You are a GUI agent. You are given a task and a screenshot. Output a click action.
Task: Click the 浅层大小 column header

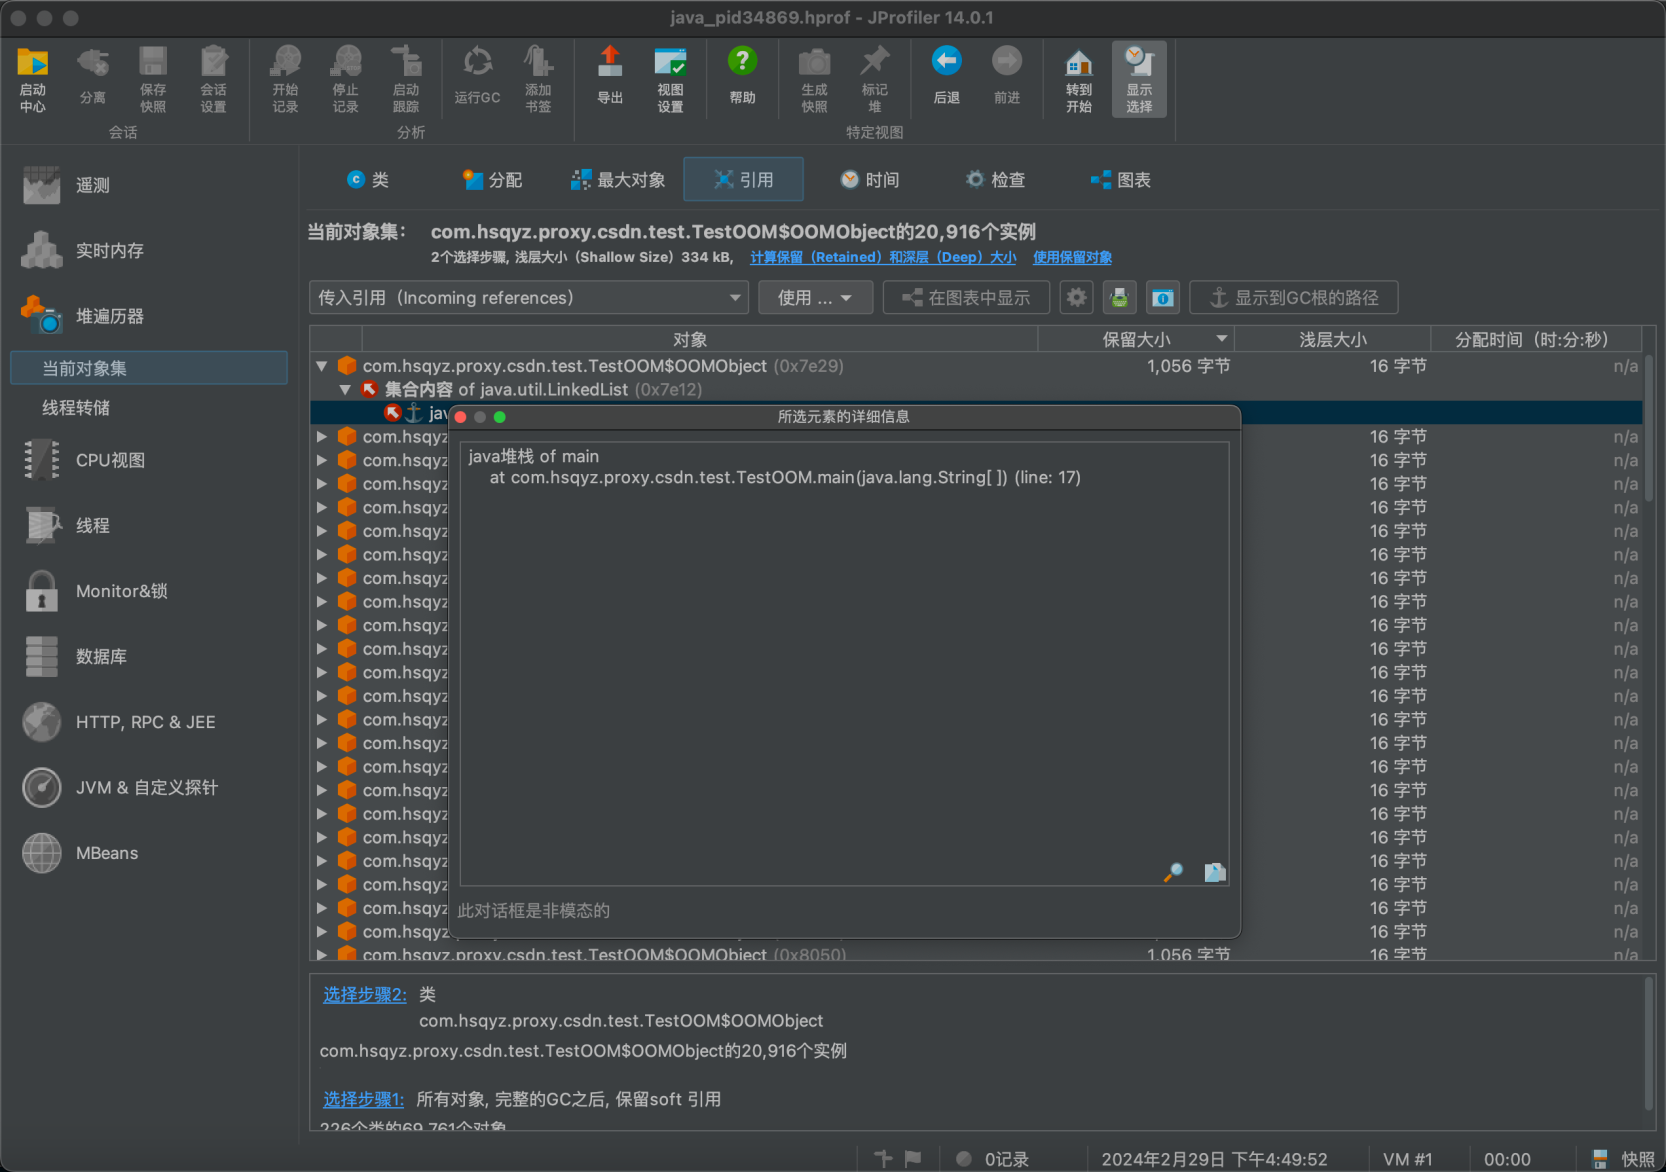tap(1332, 339)
